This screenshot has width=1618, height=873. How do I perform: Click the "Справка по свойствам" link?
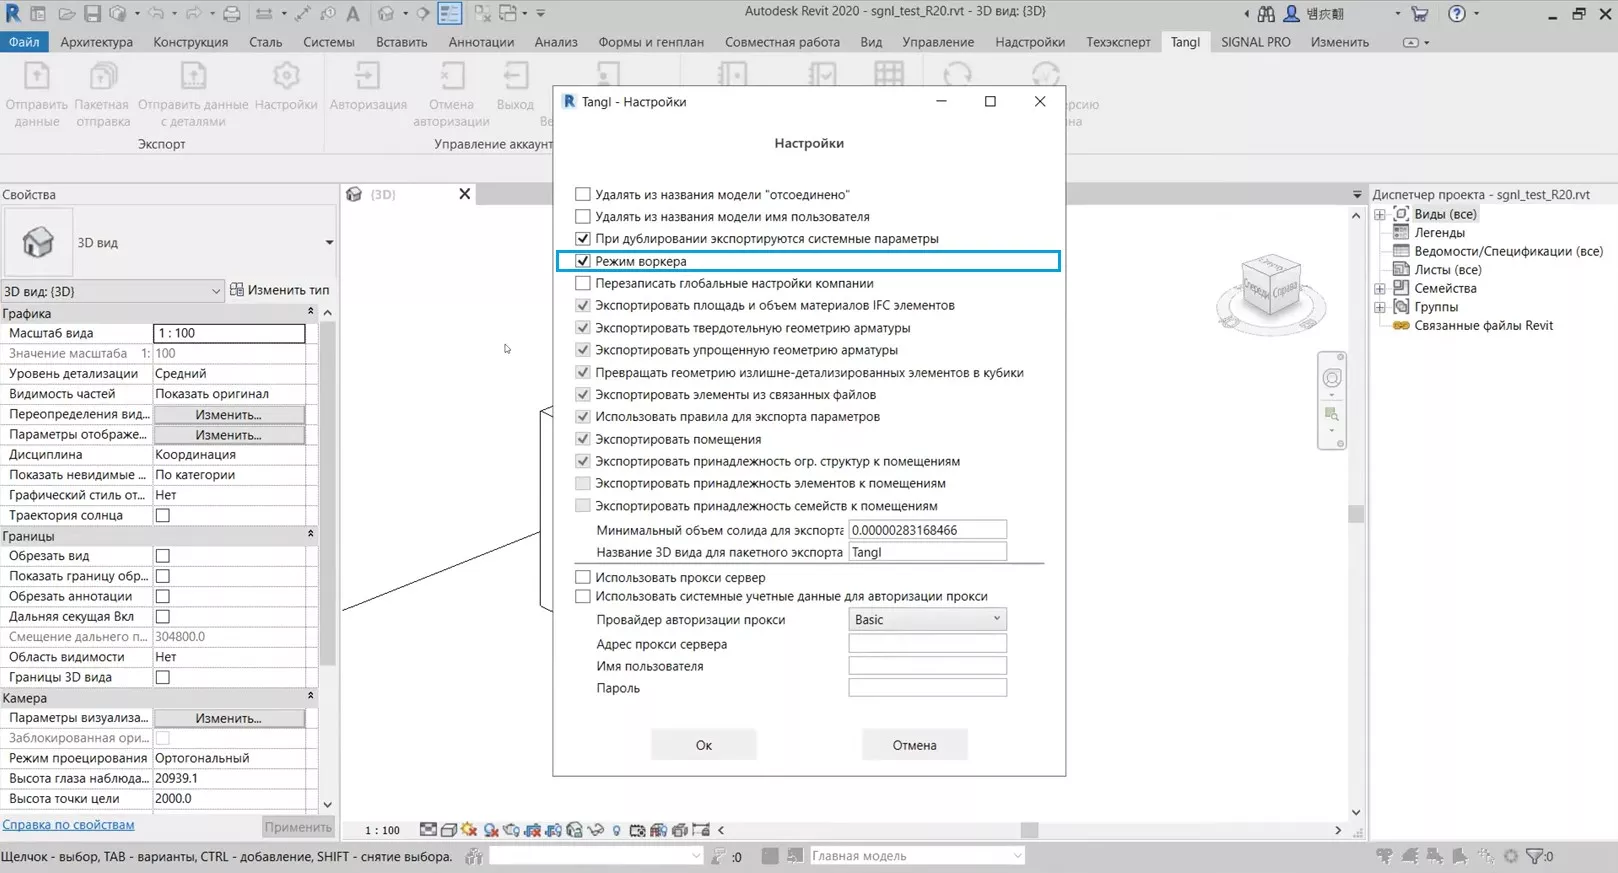[x=68, y=825]
